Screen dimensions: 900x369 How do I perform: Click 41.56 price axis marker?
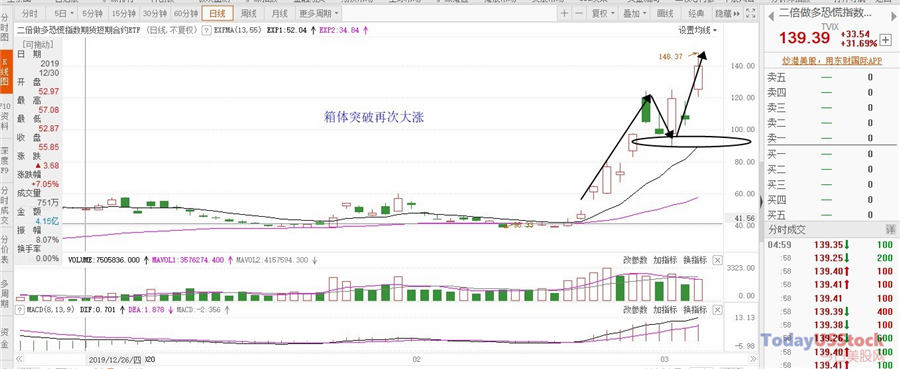[744, 218]
